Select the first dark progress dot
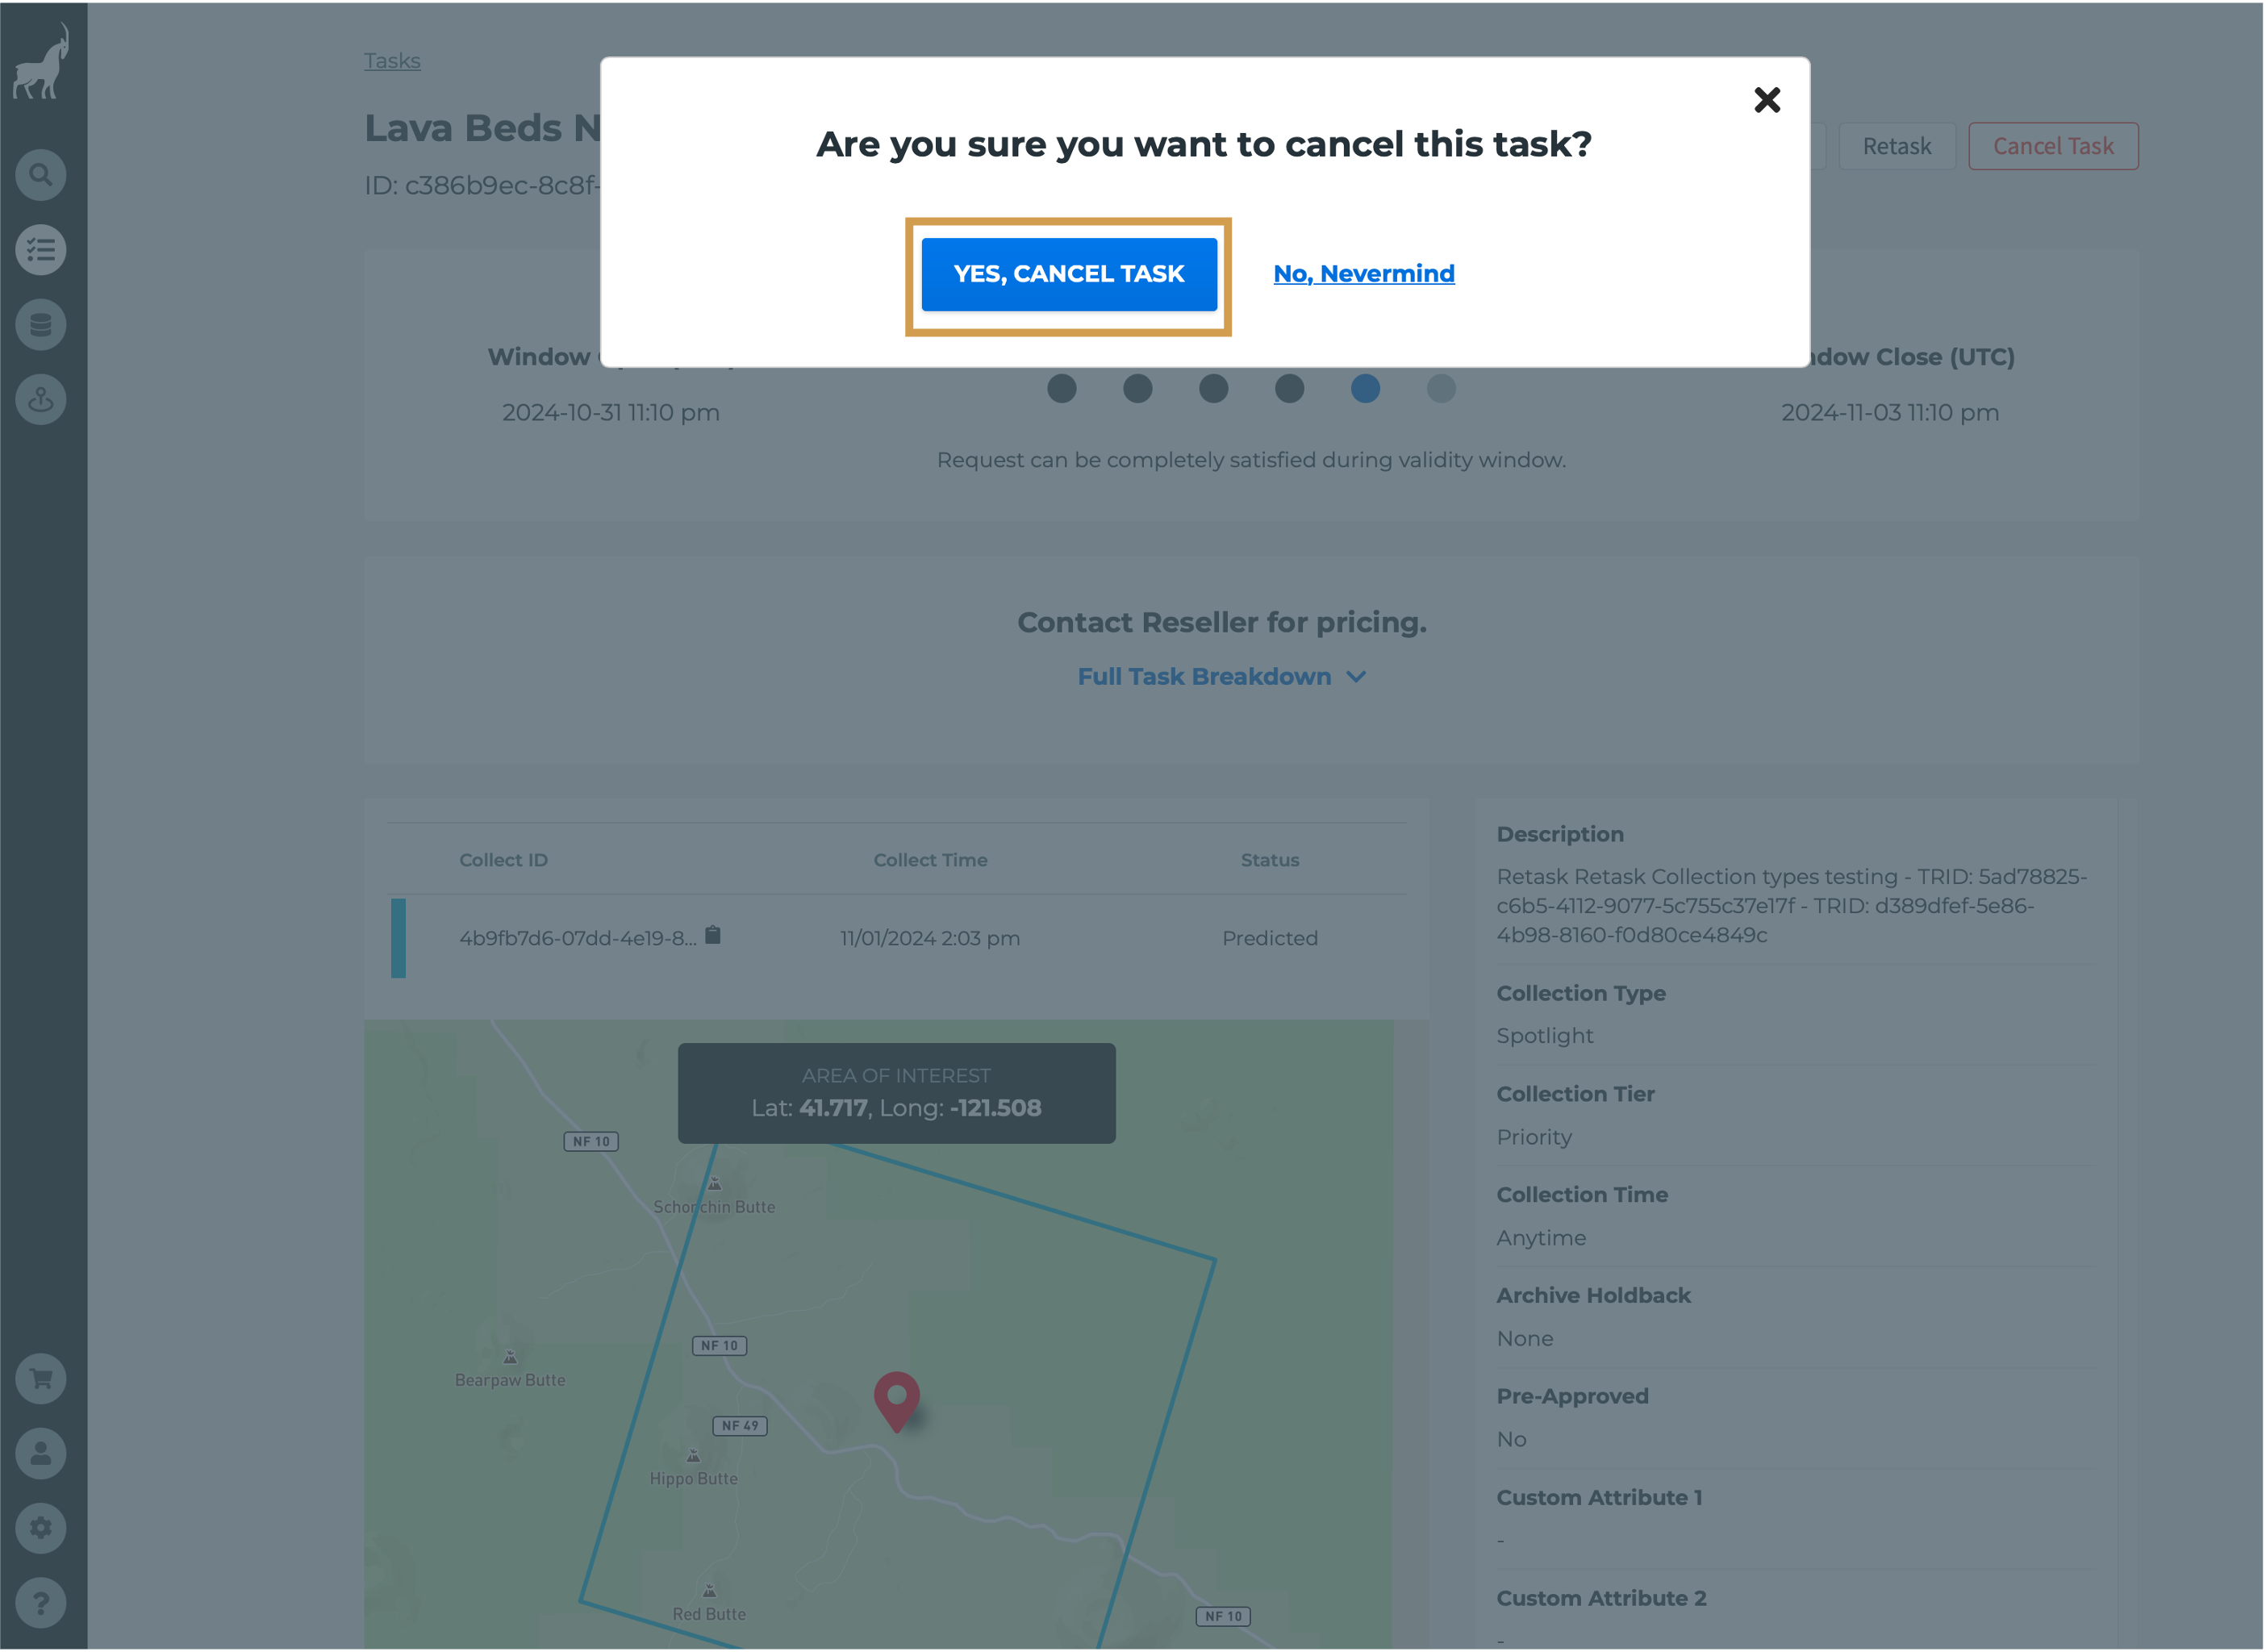Screen dimensions: 2266x1652 pos(1062,389)
